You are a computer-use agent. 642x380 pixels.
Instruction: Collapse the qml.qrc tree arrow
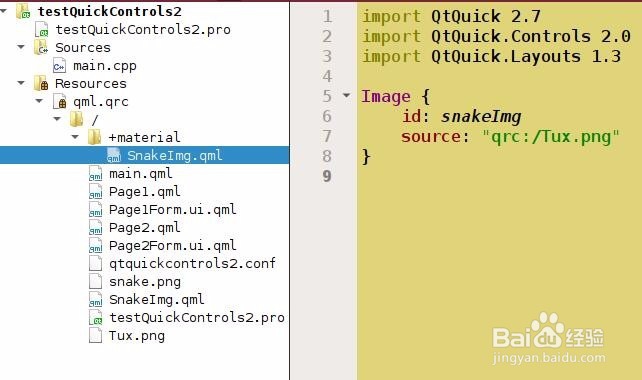point(39,101)
